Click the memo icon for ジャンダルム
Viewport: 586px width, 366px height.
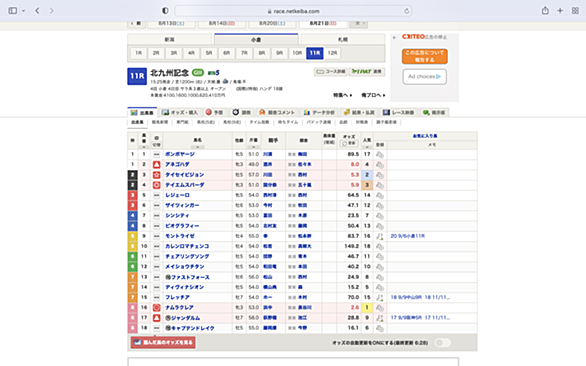380,318
